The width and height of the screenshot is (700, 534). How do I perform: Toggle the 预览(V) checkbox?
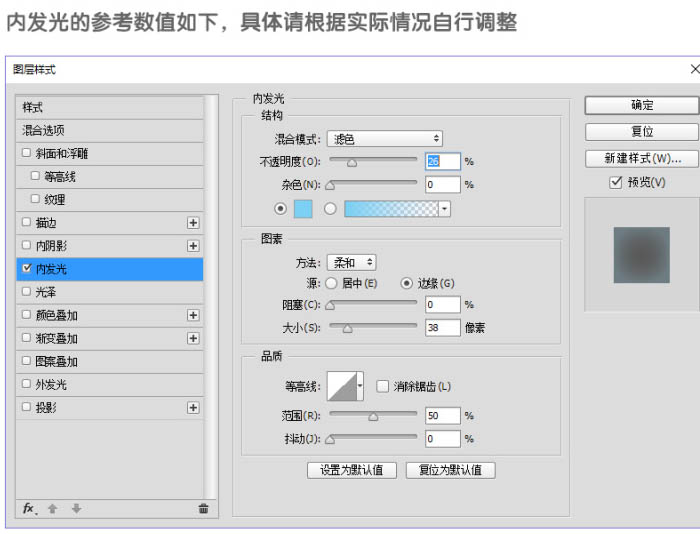tap(616, 182)
